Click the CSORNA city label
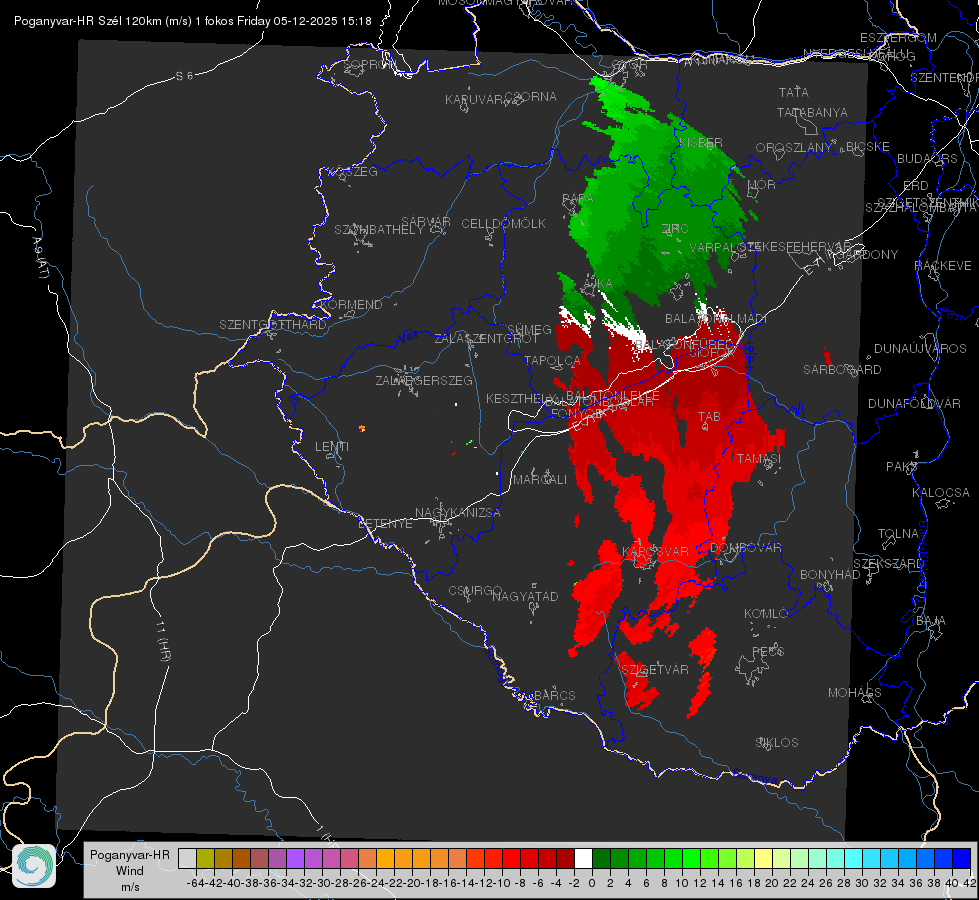 (531, 97)
